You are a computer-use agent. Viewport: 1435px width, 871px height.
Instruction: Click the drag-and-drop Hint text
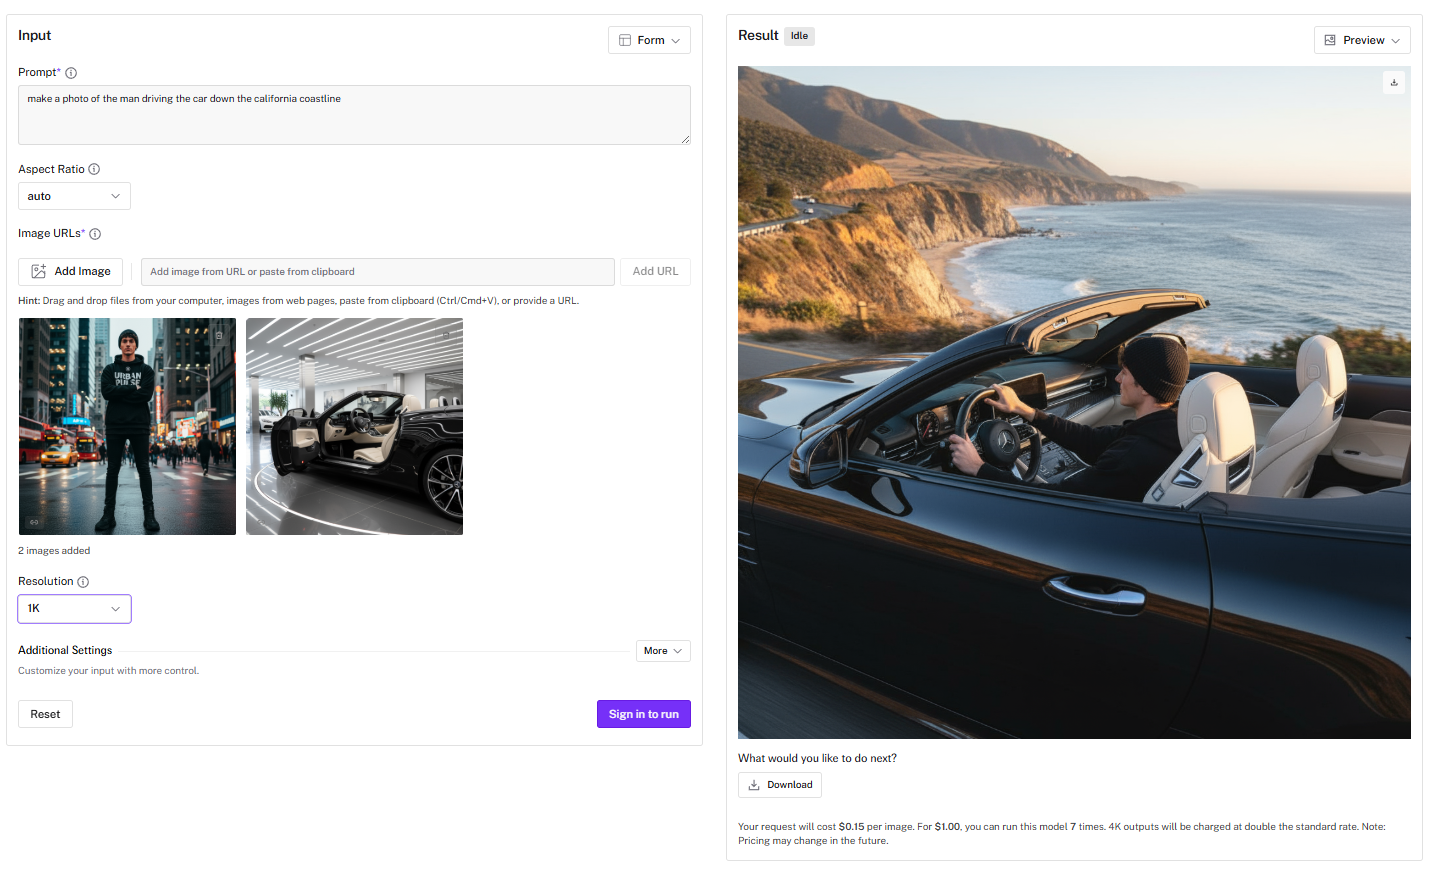pos(298,301)
